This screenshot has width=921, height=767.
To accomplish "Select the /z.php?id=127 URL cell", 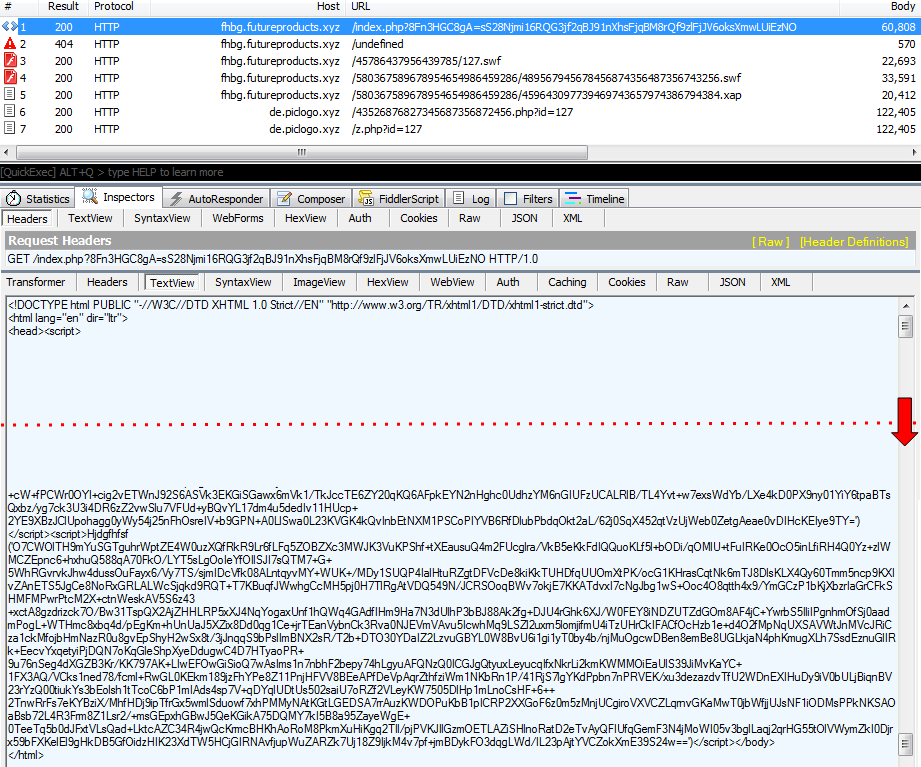I will [x=386, y=129].
